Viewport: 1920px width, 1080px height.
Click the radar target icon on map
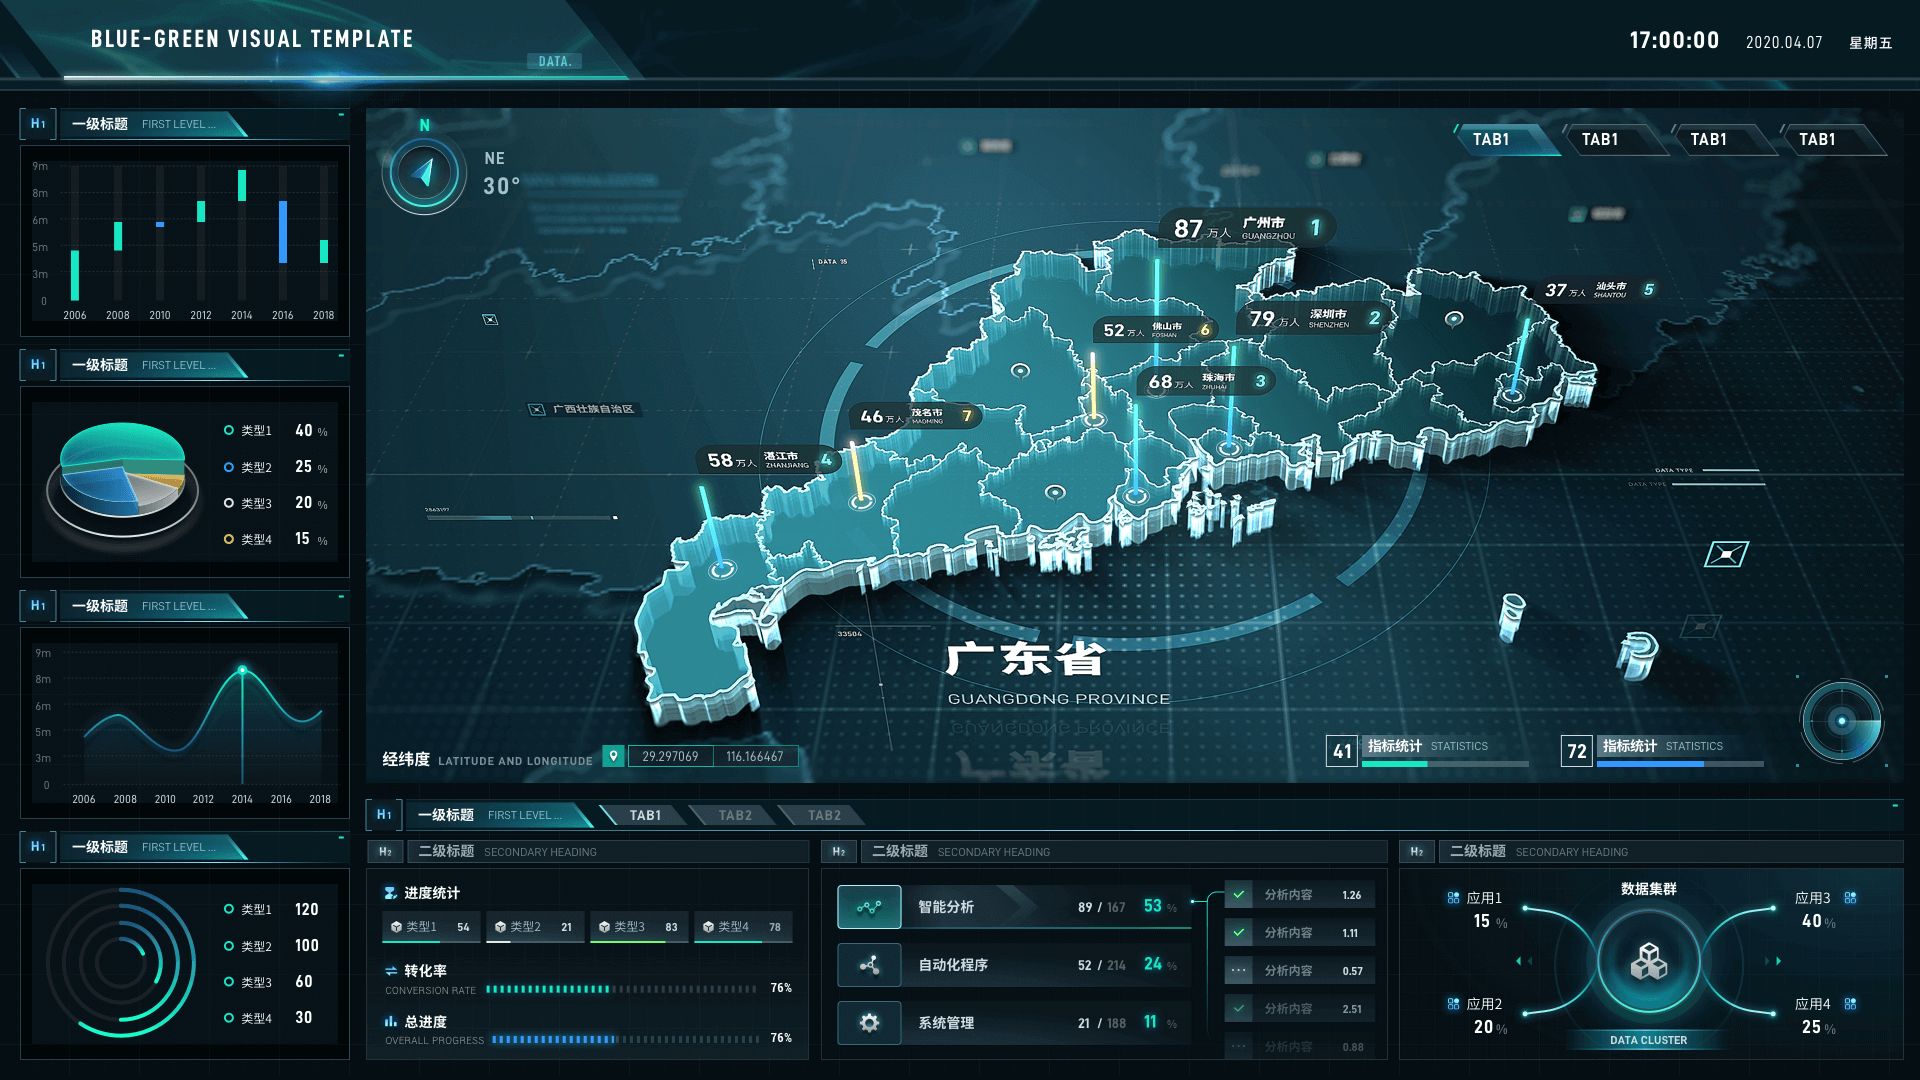pyautogui.click(x=1841, y=721)
